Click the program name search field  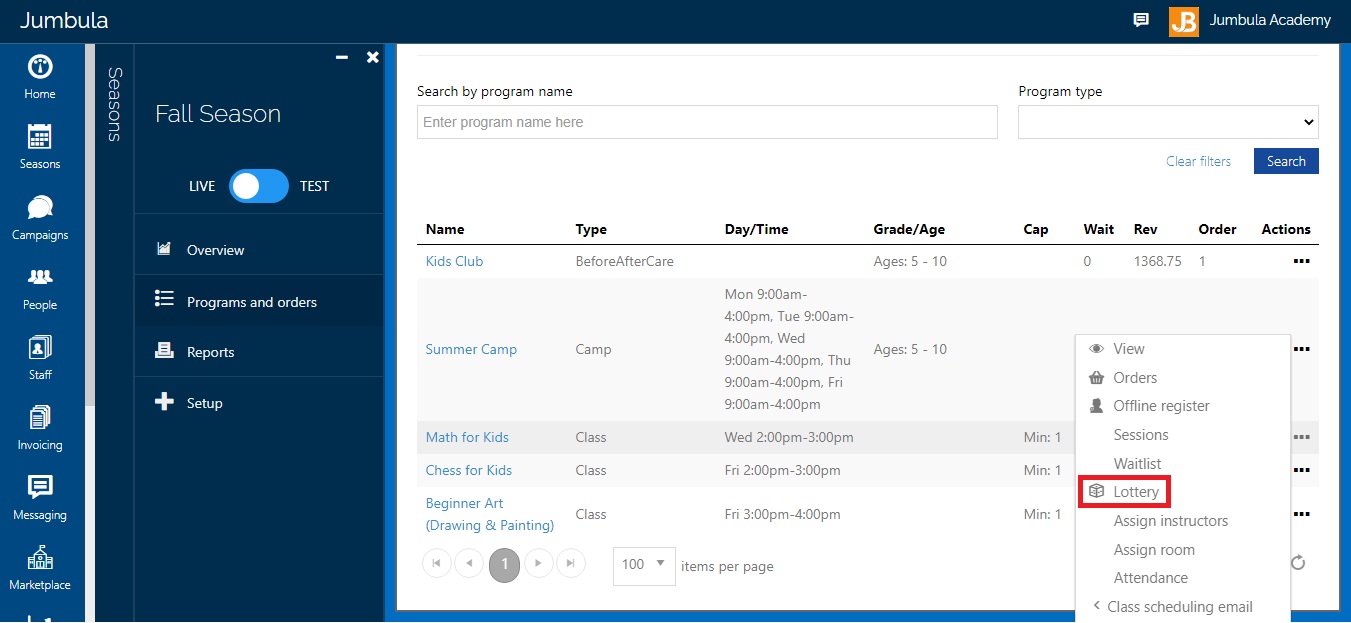coord(707,122)
